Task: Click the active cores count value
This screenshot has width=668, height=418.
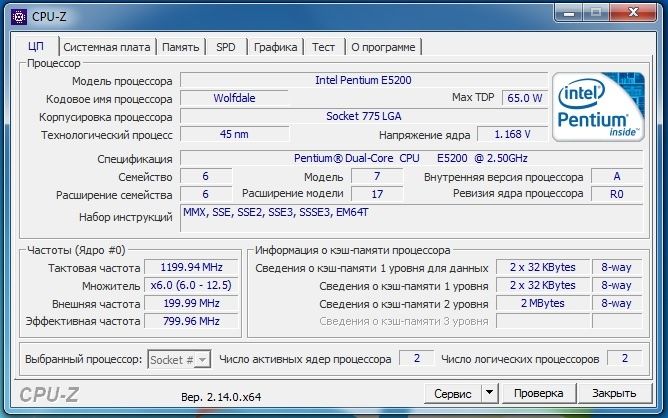Action: [x=417, y=358]
